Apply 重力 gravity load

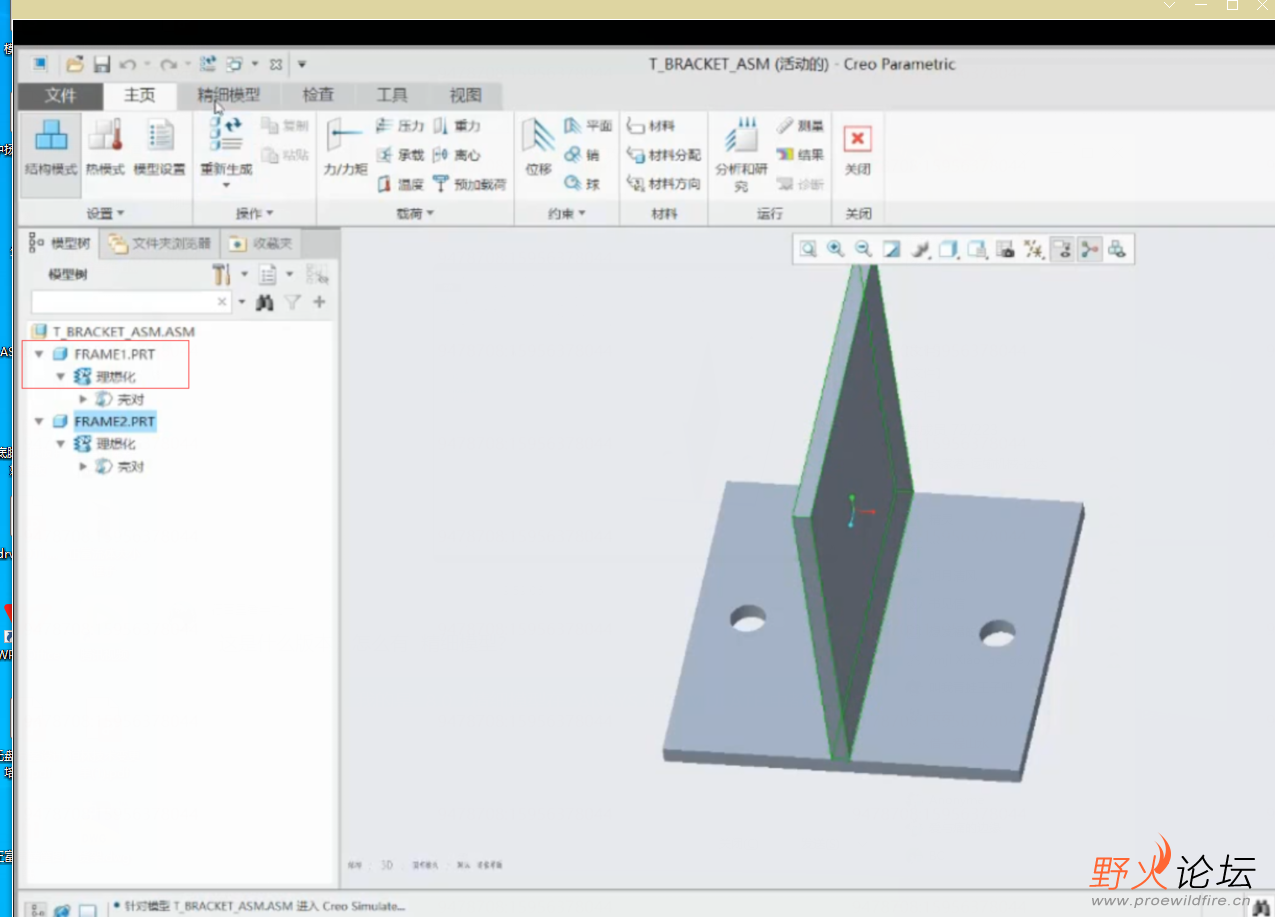pyautogui.click(x=457, y=126)
